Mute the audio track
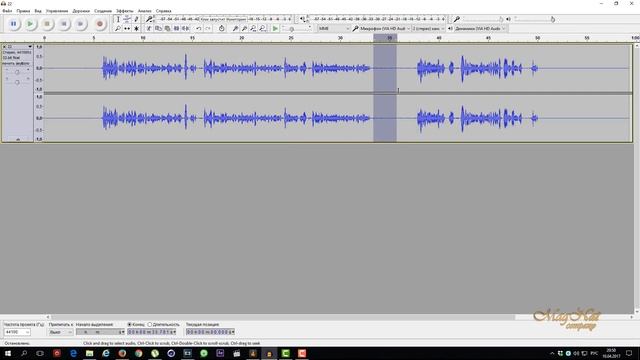 pos(10,63)
